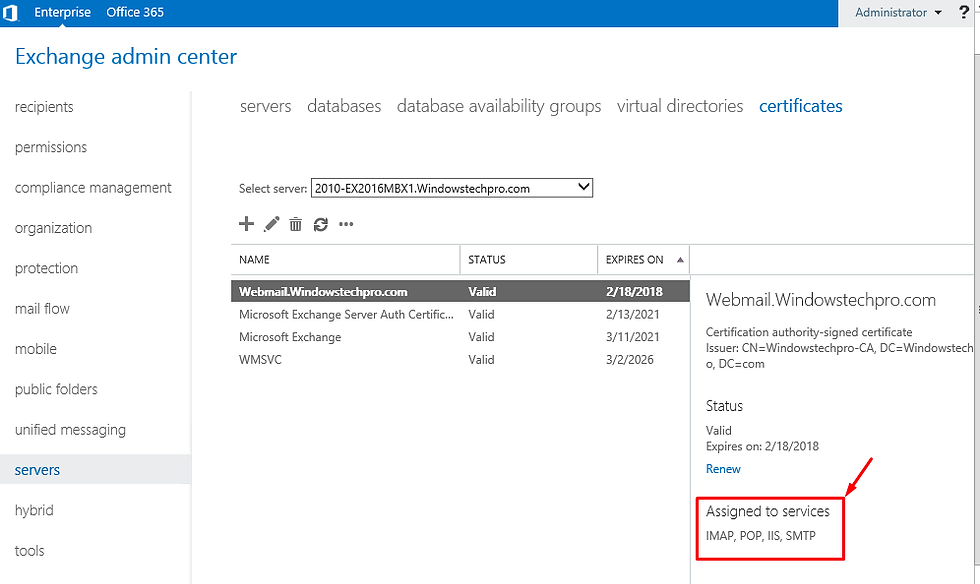The image size is (980, 584).
Task: Open protection section
Action: click(x=46, y=268)
